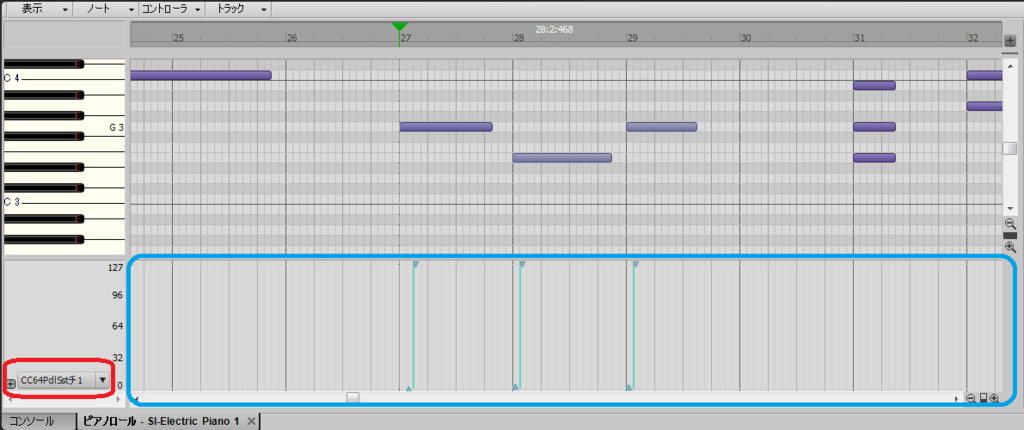Select the zero-value node at measure 29
The height and width of the screenshot is (430, 1024).
tap(628, 388)
